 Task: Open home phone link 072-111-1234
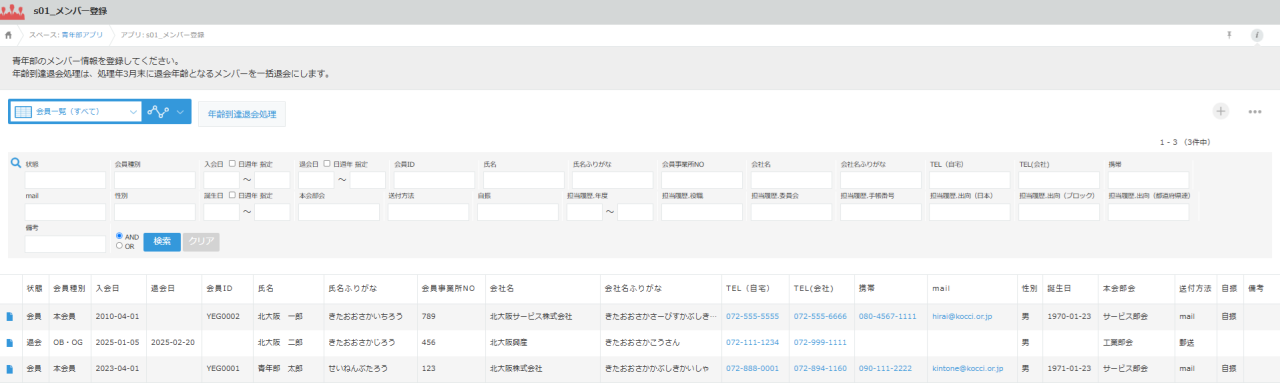pos(752,342)
